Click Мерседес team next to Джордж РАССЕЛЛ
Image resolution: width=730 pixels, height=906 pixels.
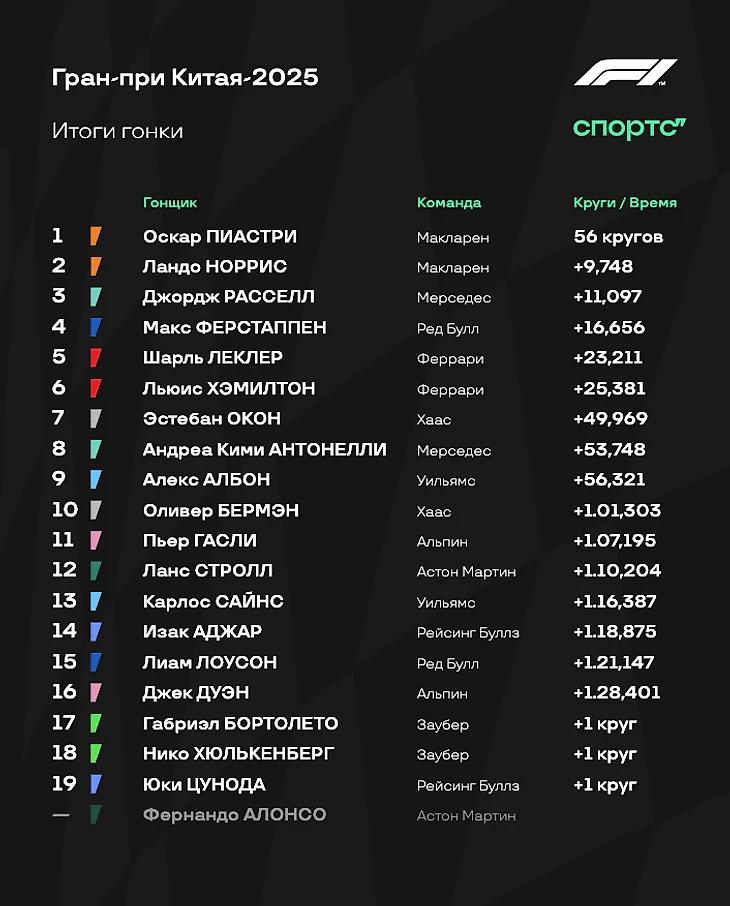454,298
